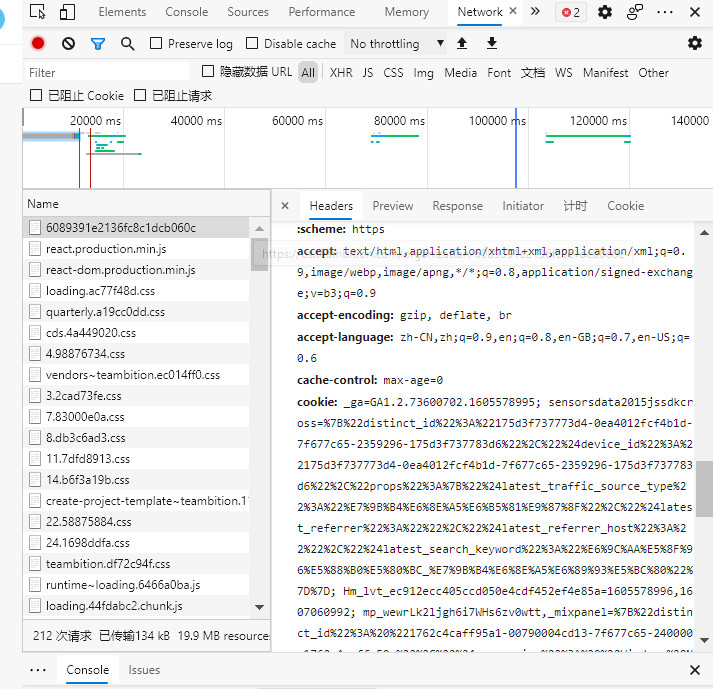
Task: Click scroll-down arrow of request list
Action: (259, 607)
